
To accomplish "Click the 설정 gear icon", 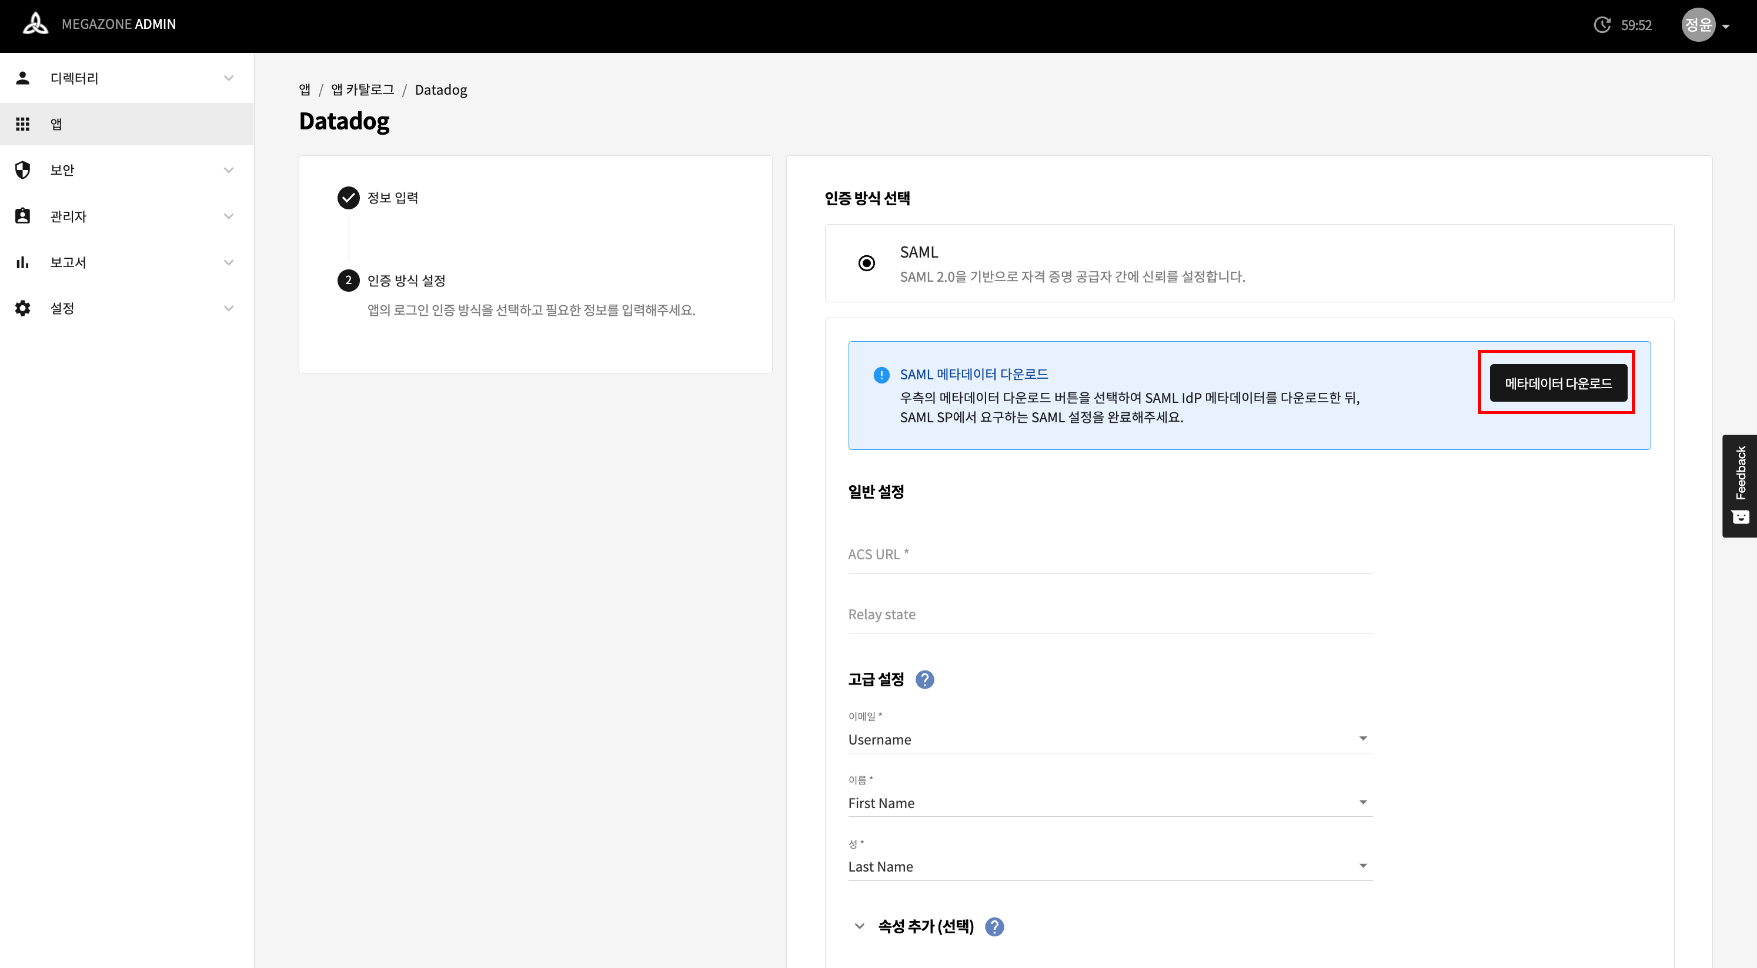I will (x=23, y=308).
